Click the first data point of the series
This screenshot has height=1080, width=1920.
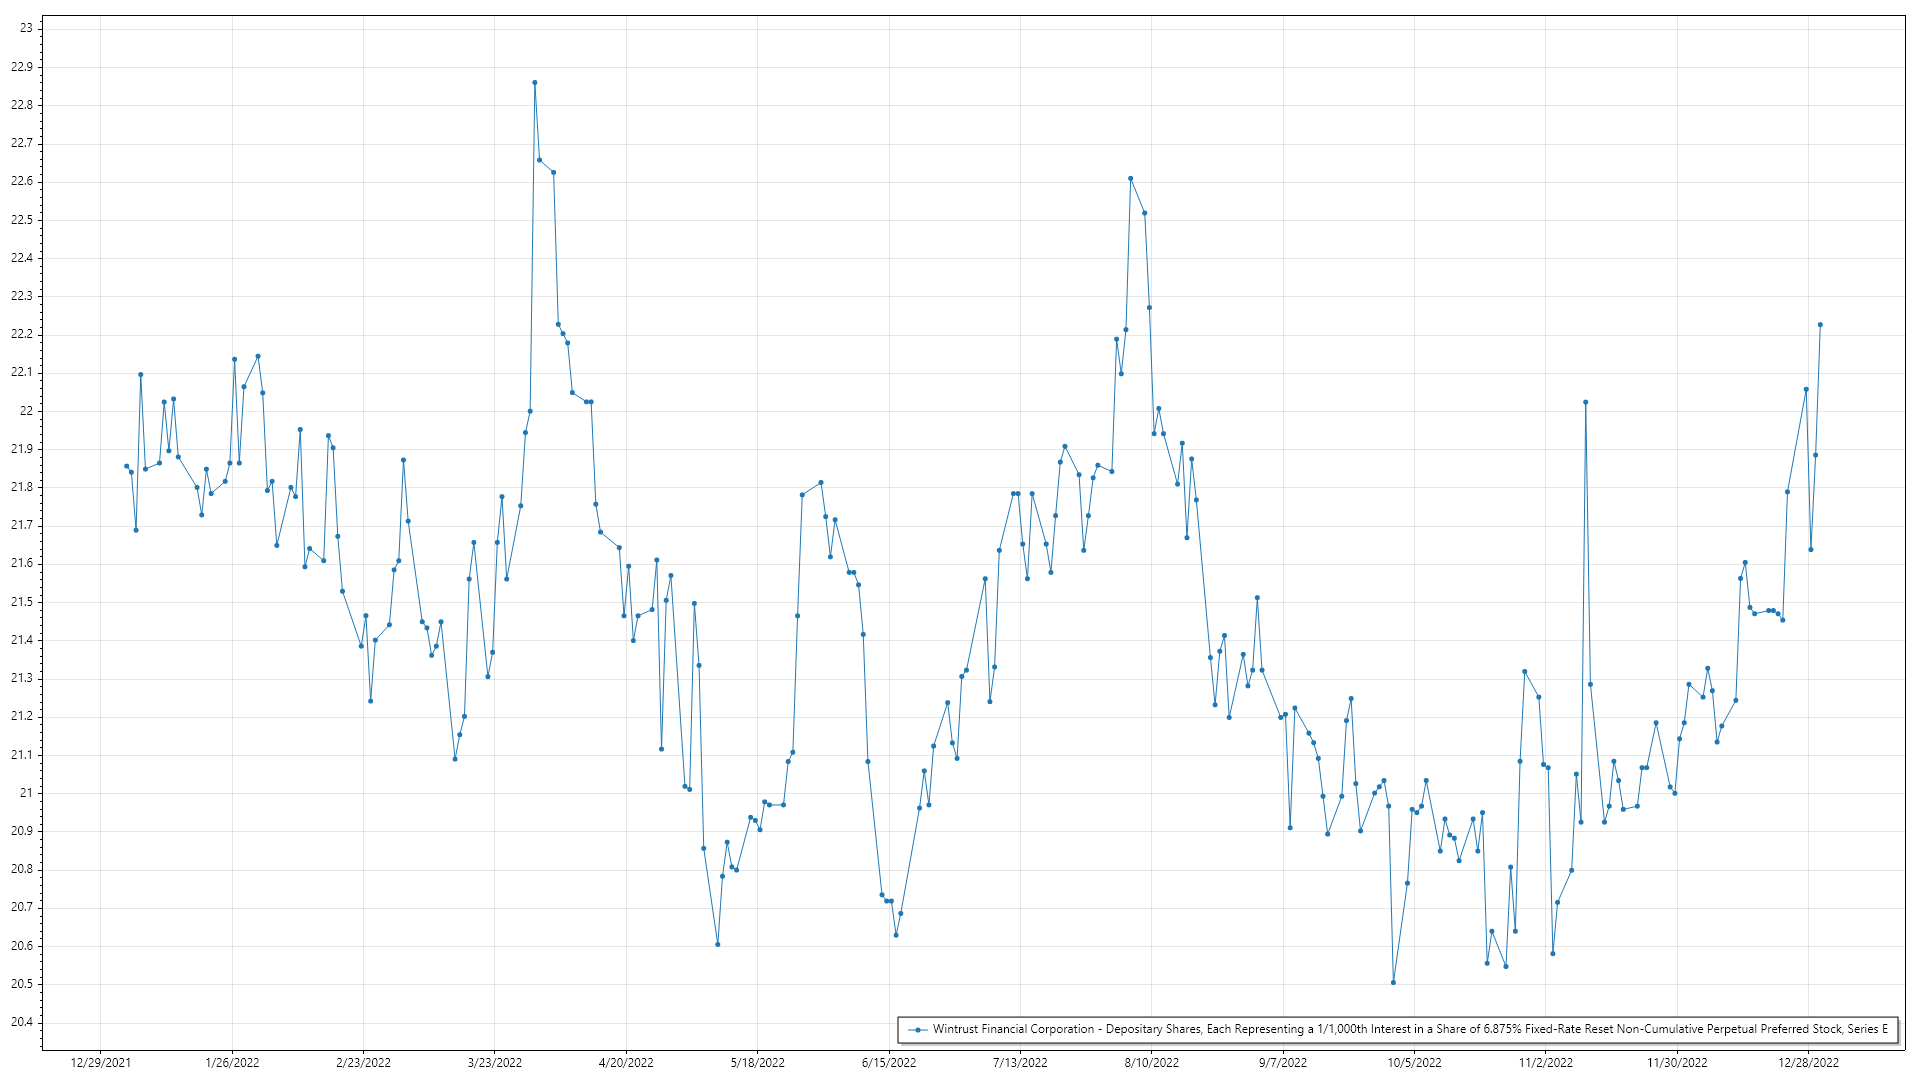[126, 466]
